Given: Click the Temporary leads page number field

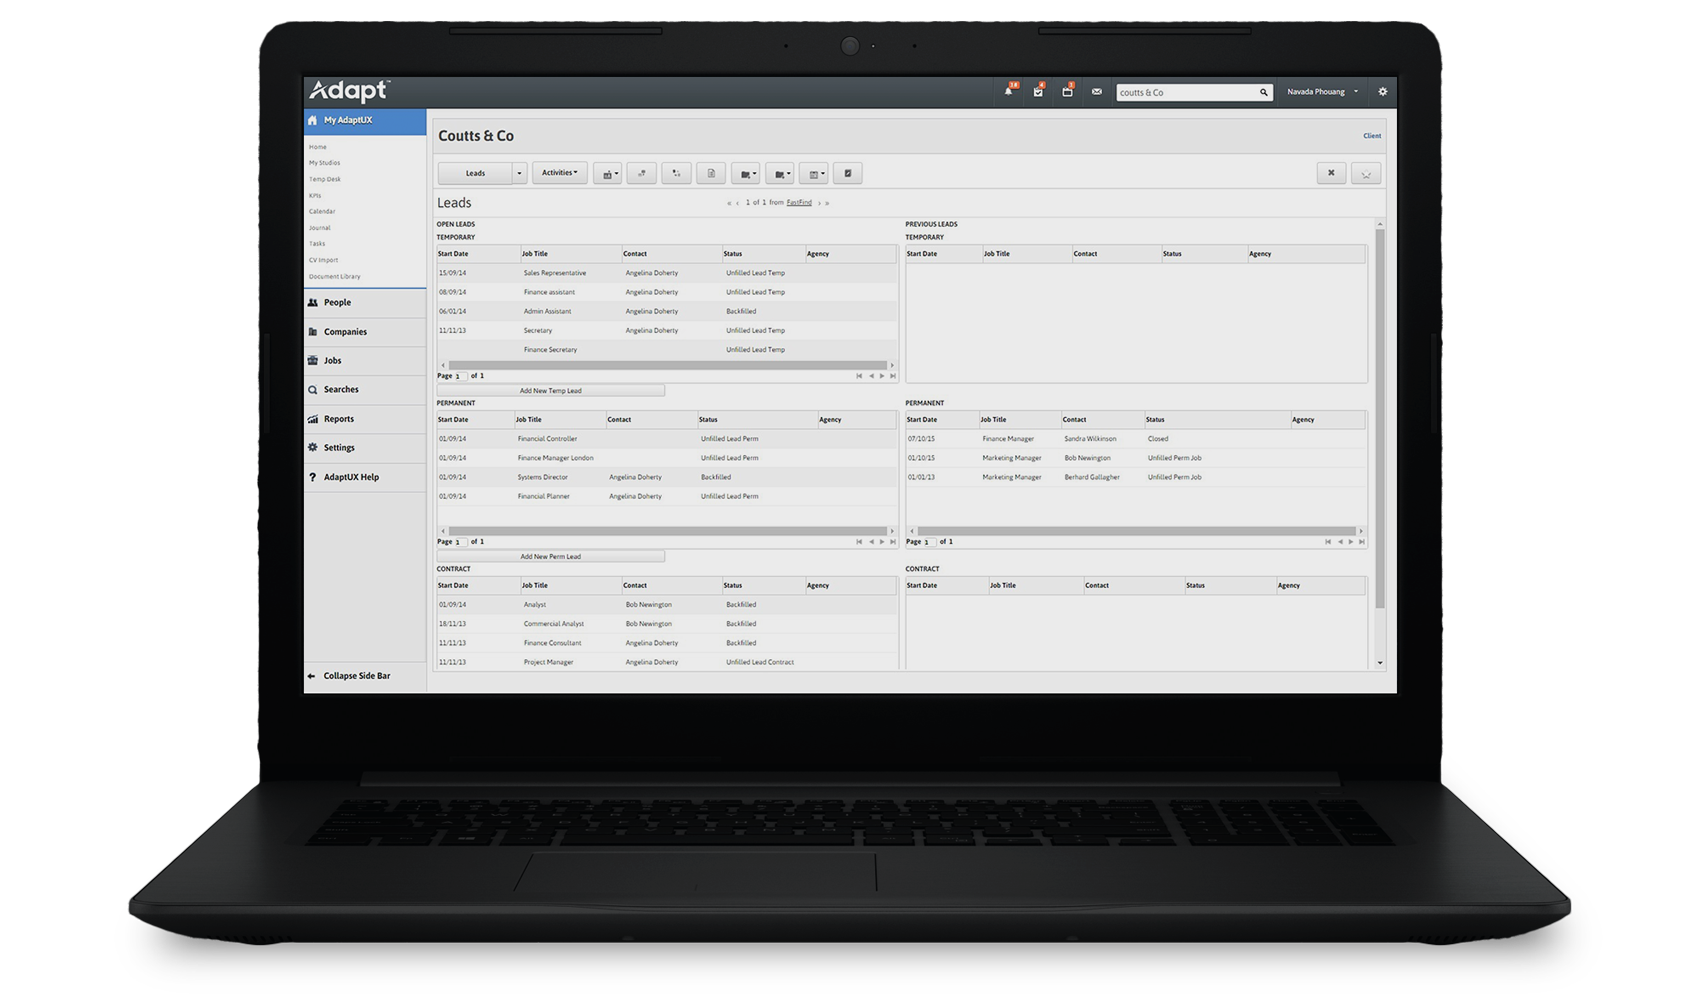Looking at the screenshot, I should tap(460, 376).
